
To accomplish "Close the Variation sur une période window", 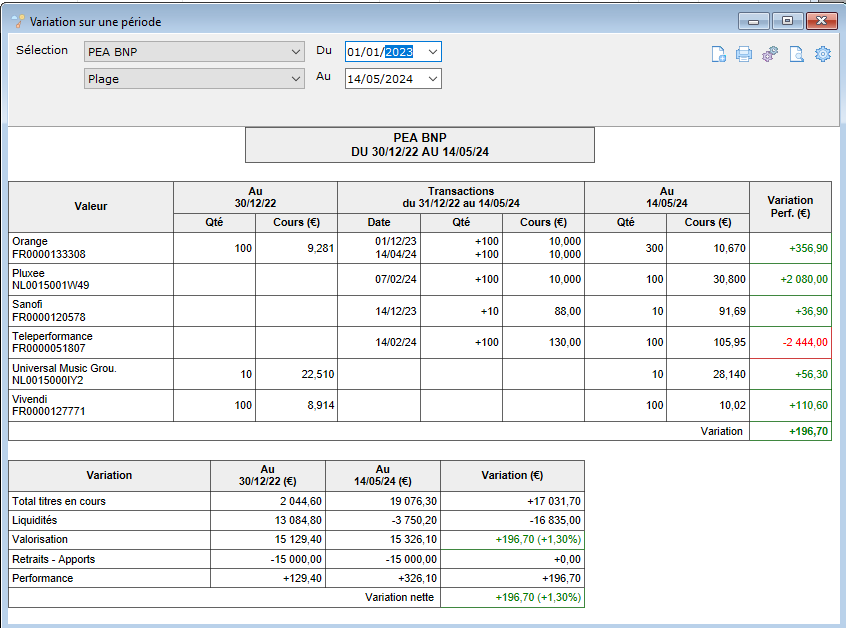I will (x=821, y=21).
